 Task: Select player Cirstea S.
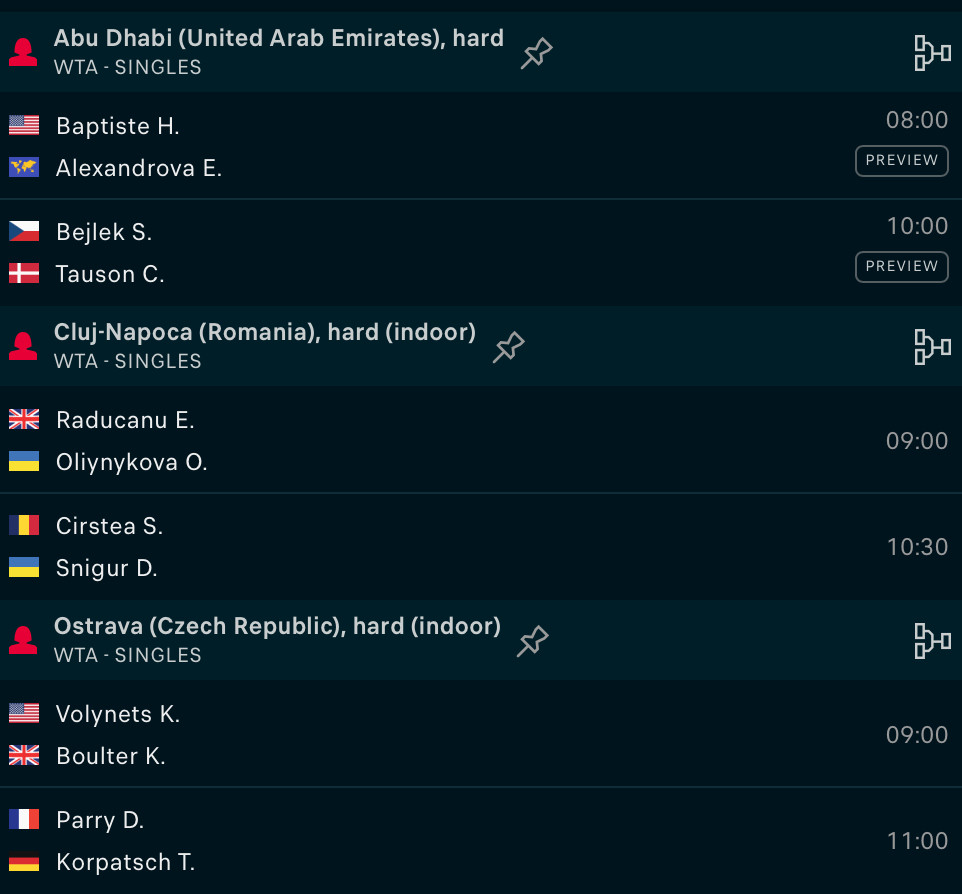(x=109, y=526)
